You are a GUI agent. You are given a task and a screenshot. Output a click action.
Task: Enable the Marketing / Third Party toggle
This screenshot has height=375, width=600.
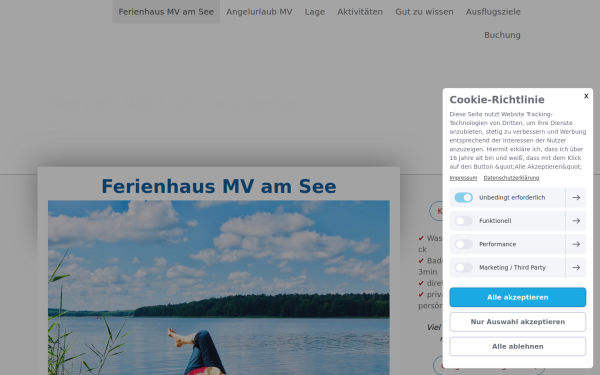(463, 267)
